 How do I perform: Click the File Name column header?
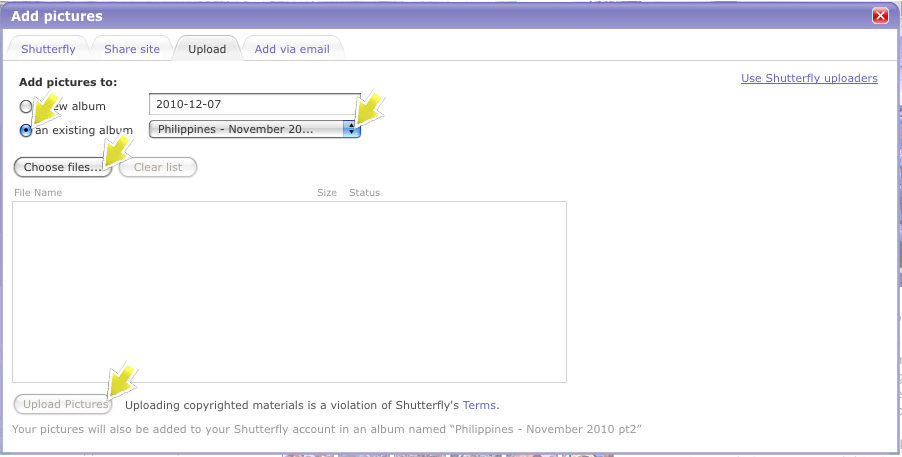(38, 193)
